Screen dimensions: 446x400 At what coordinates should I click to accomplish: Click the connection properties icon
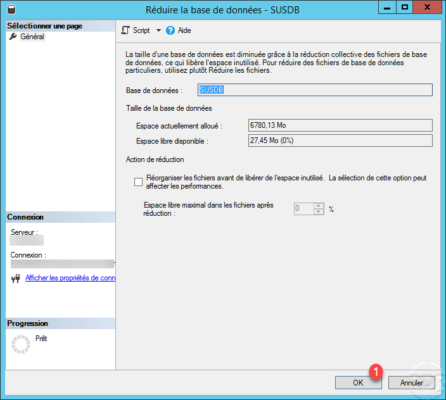(16, 278)
